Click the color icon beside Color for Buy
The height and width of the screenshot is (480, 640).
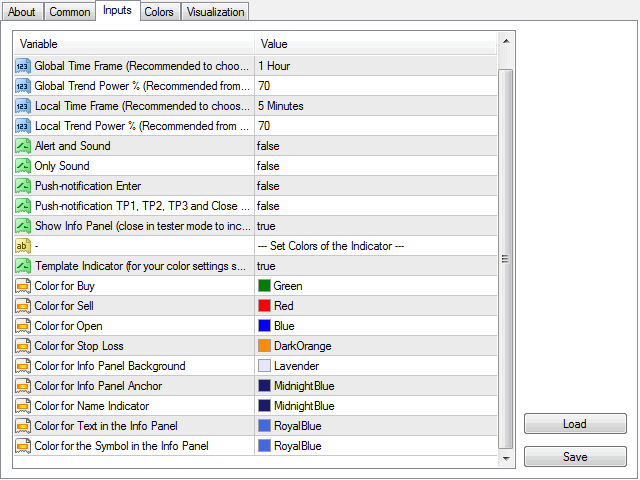click(23, 286)
